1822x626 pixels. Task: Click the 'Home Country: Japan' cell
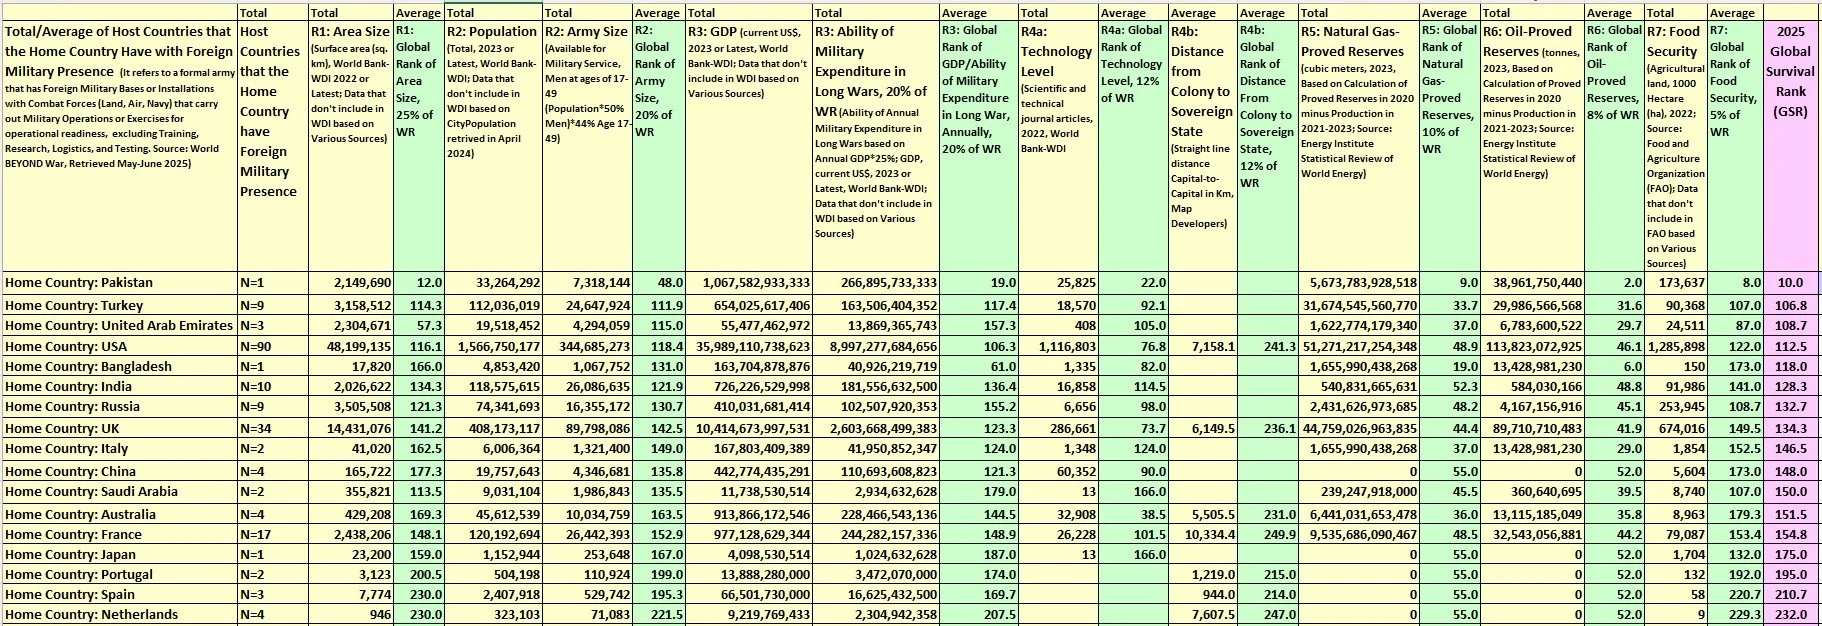point(119,554)
